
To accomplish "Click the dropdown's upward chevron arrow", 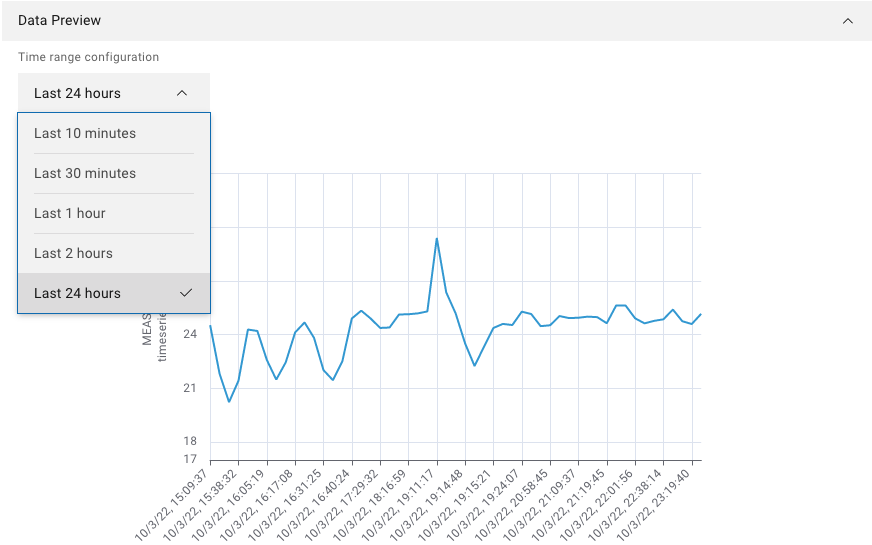I will tap(181, 93).
